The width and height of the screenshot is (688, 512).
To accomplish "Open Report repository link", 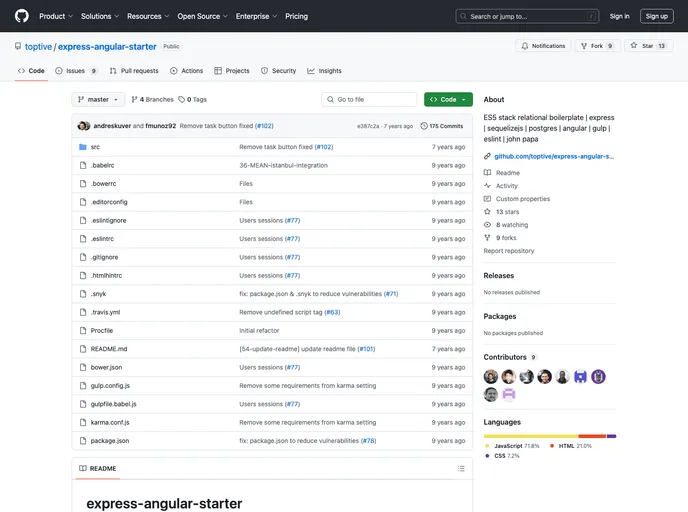I will point(509,251).
